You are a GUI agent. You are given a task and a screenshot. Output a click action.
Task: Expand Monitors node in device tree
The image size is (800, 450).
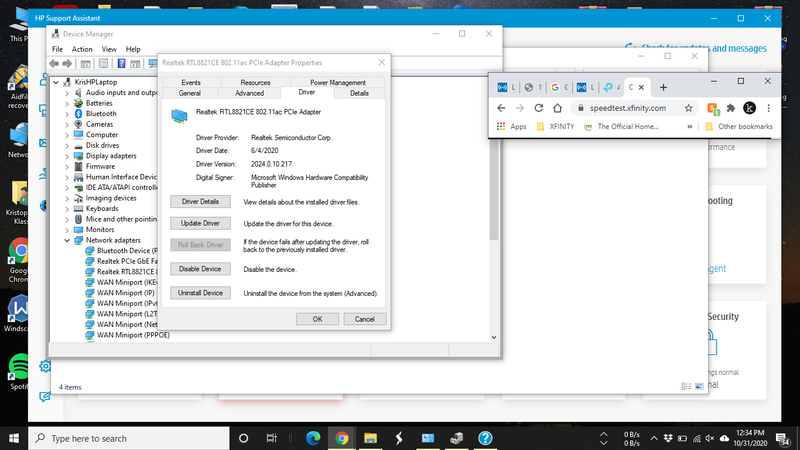[67, 230]
